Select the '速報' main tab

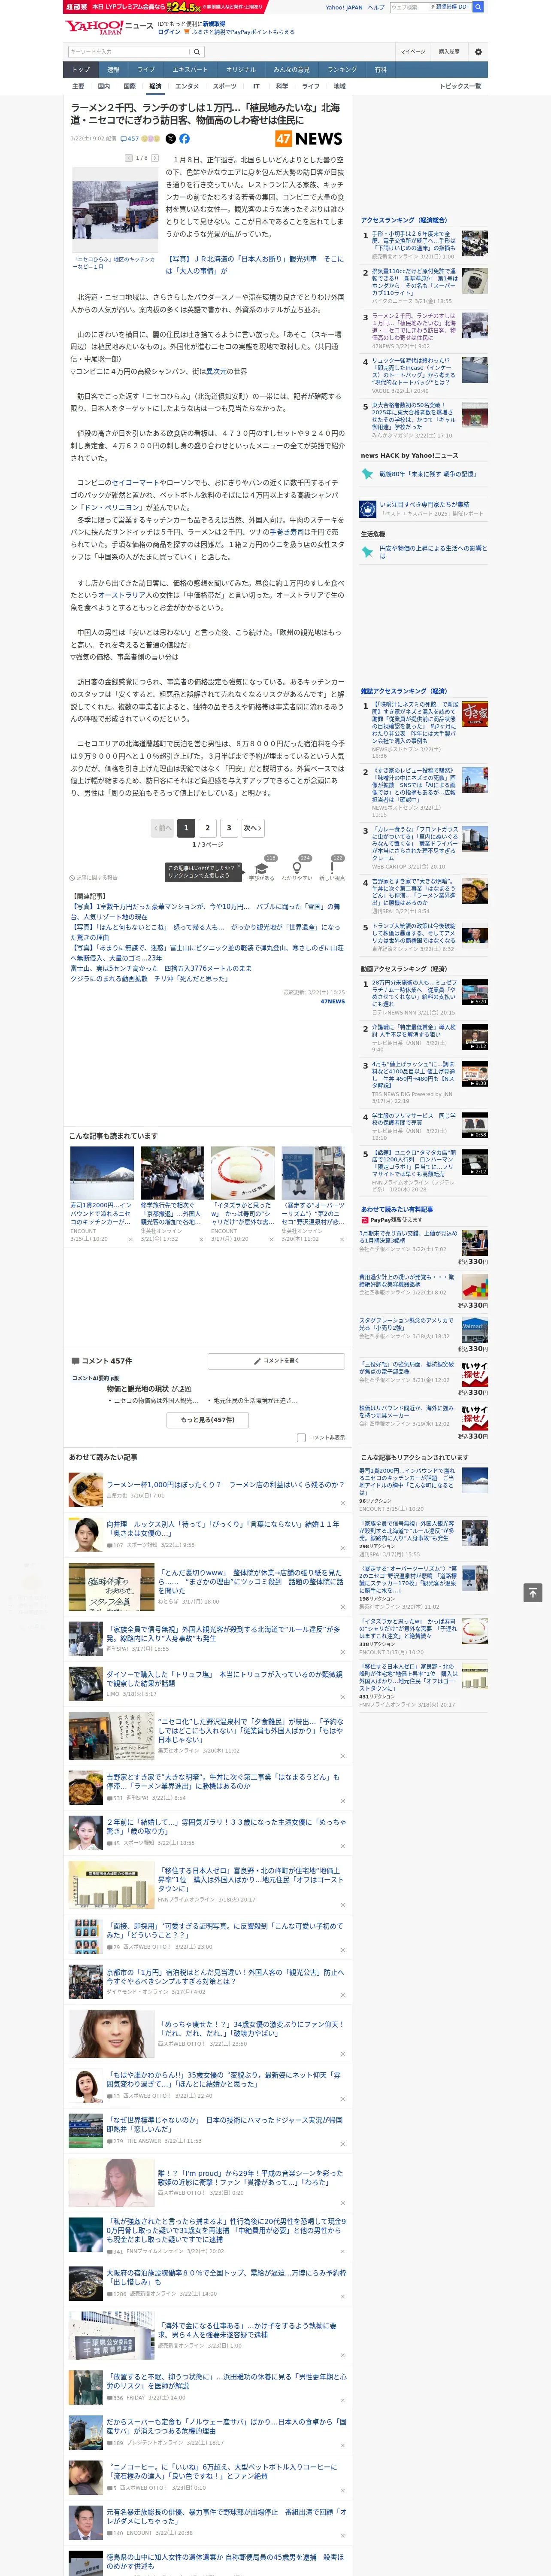(x=113, y=69)
